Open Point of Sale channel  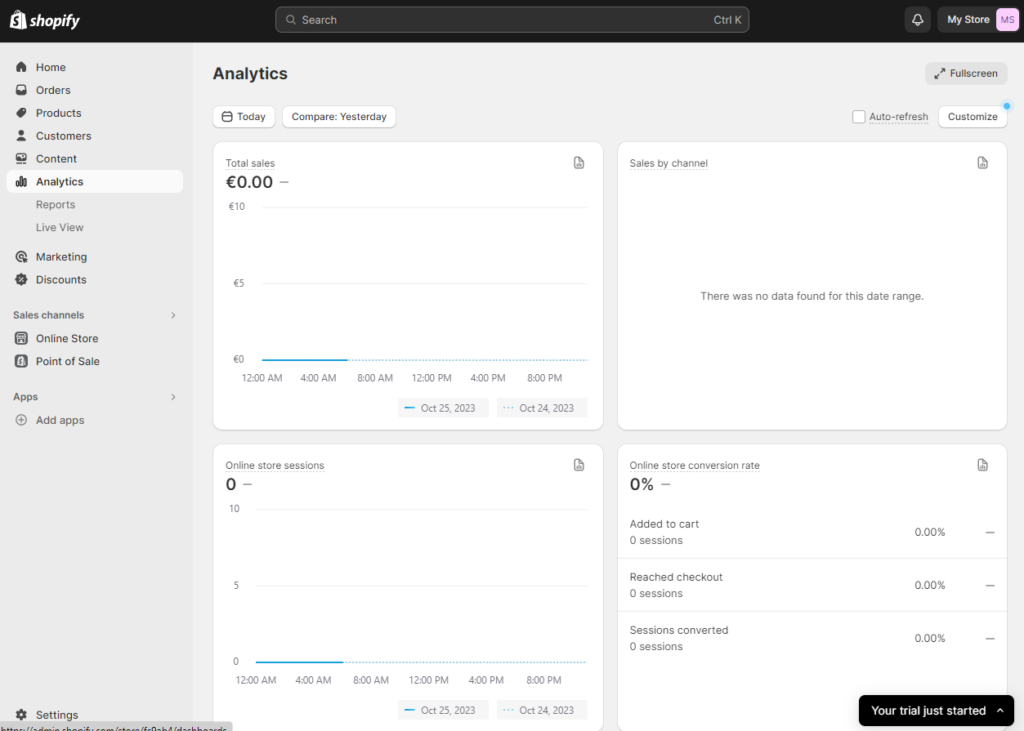point(95,361)
